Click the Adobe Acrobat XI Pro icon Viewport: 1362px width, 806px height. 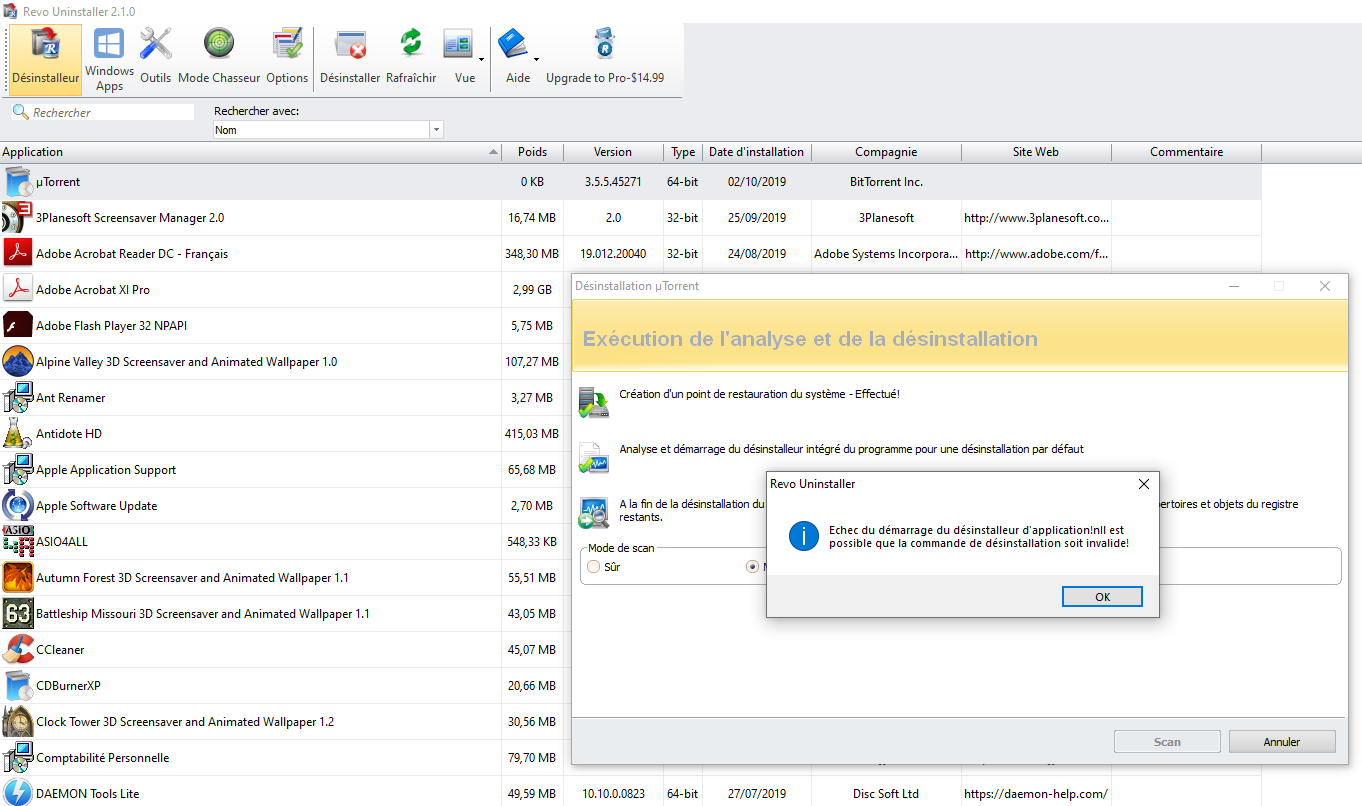18,290
